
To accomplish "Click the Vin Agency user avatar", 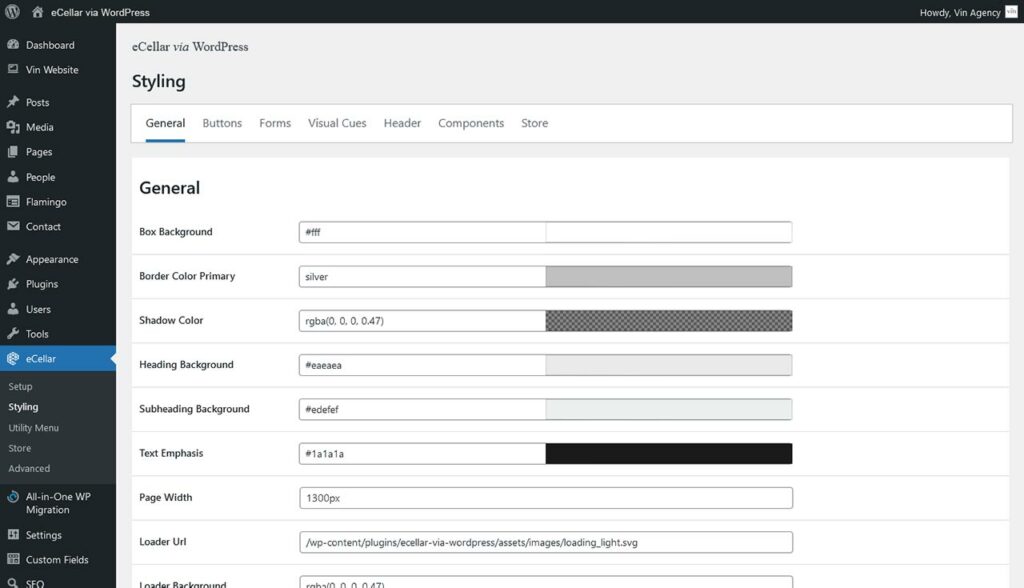I will pyautogui.click(x=1011, y=12).
